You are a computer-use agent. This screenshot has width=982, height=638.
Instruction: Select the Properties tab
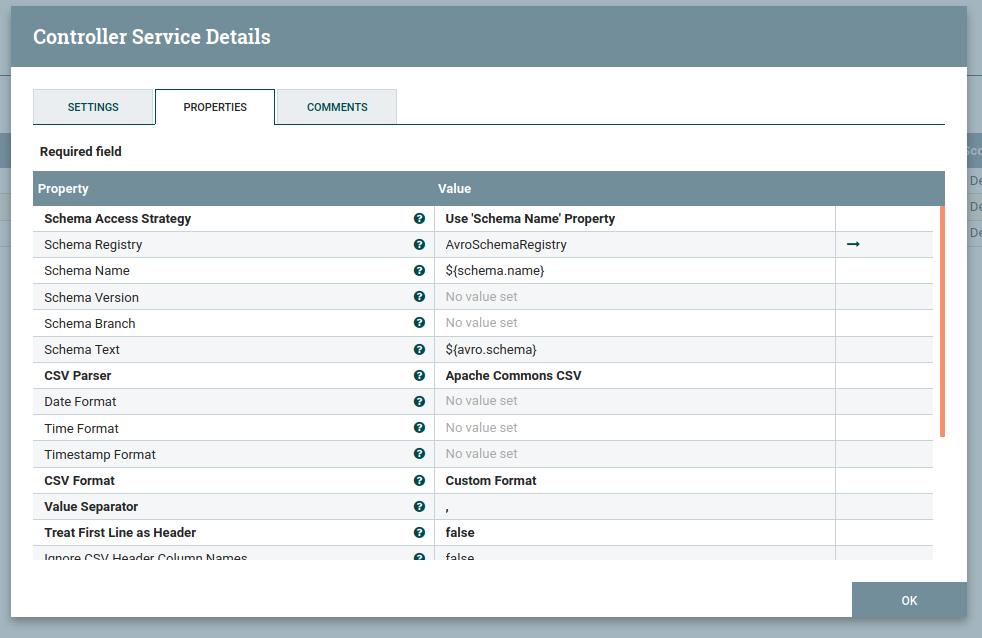pos(215,107)
